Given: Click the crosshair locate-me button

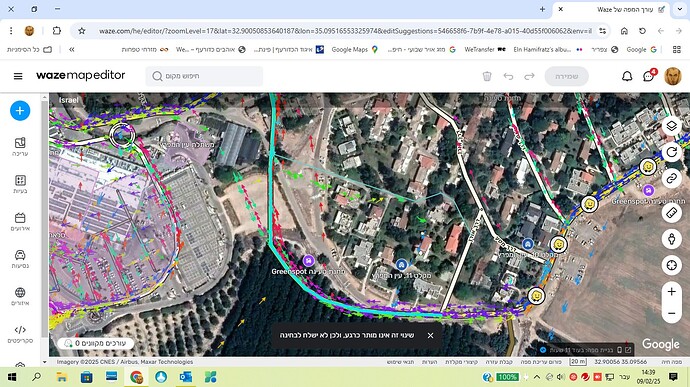Looking at the screenshot, I should pyautogui.click(x=672, y=265).
